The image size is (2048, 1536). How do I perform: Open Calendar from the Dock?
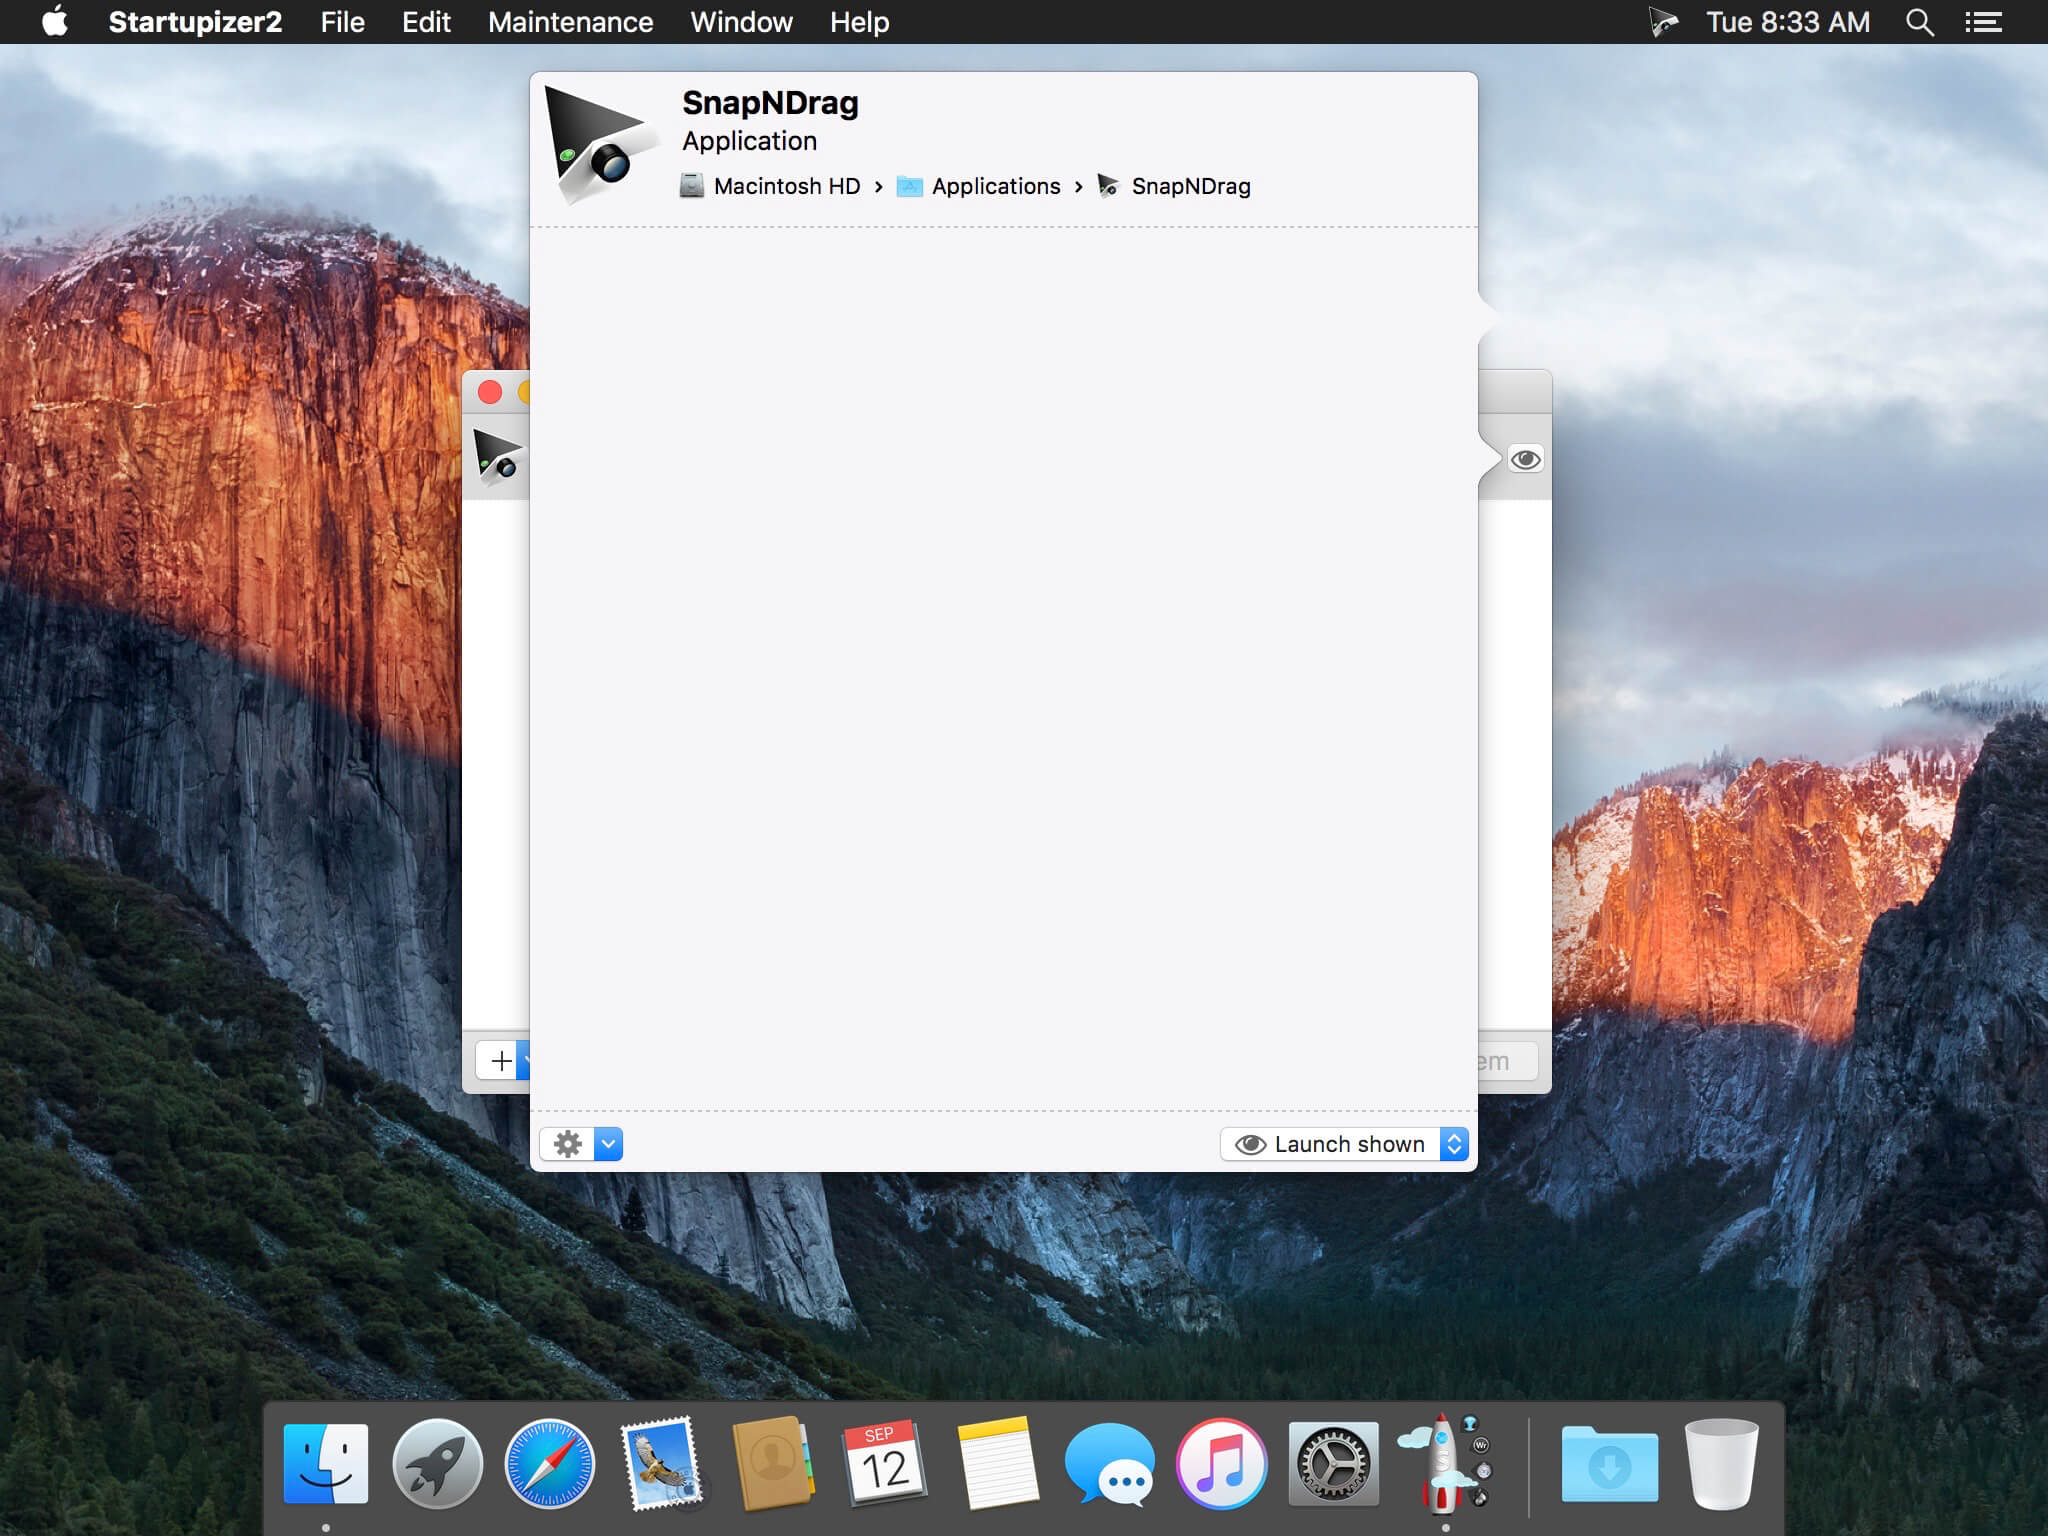coord(885,1464)
